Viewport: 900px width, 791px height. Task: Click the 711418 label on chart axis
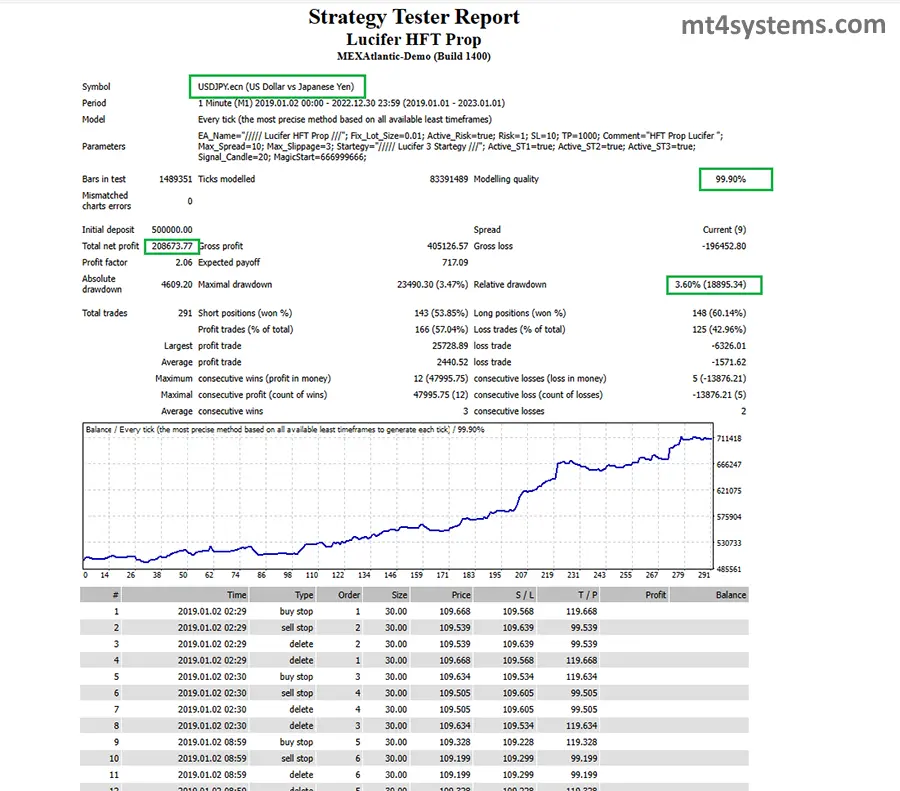click(x=727, y=439)
